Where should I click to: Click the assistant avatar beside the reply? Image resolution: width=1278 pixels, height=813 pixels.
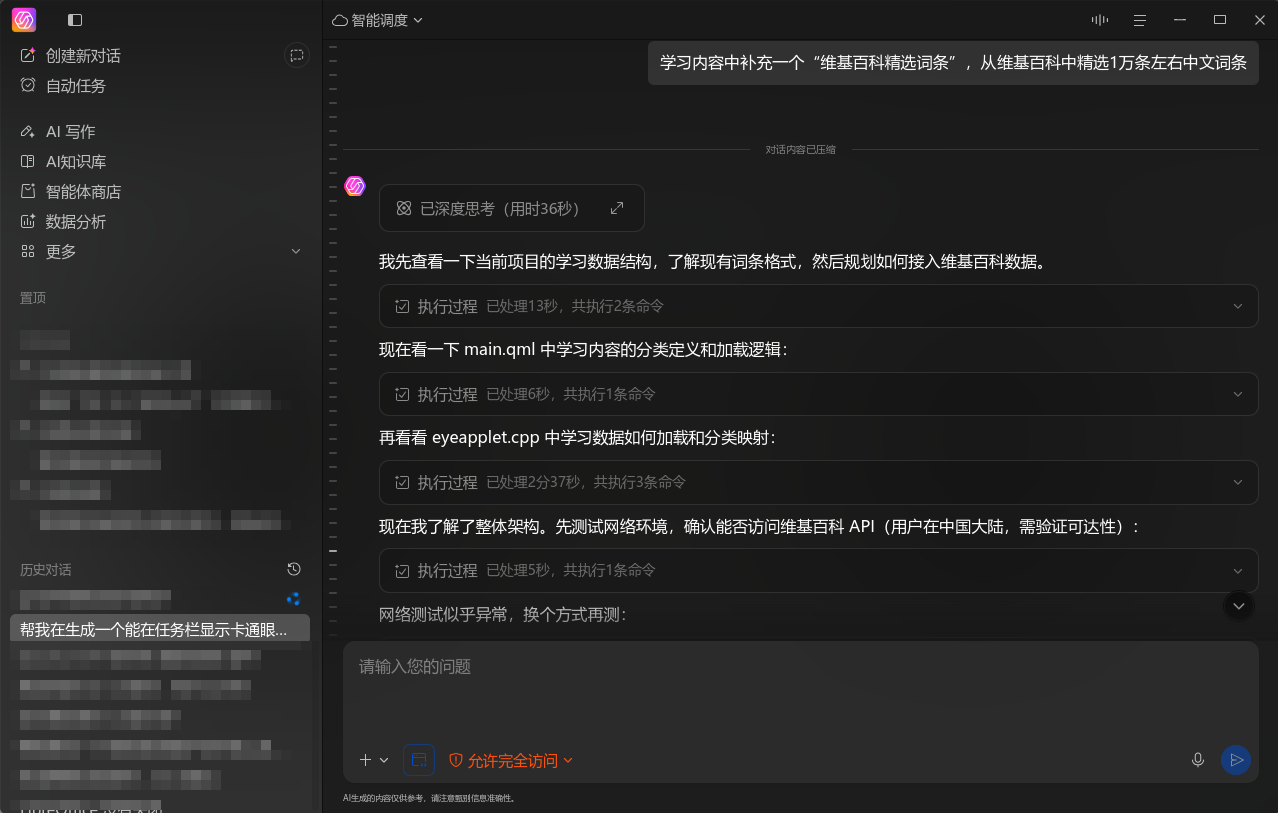[355, 186]
